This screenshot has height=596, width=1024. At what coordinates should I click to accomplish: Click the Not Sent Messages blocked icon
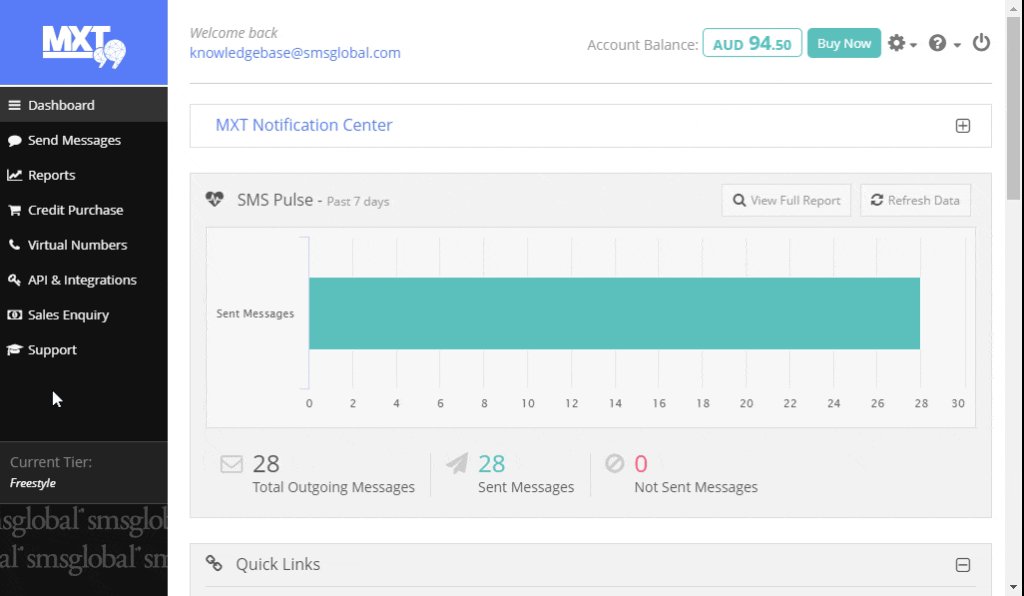pos(614,464)
